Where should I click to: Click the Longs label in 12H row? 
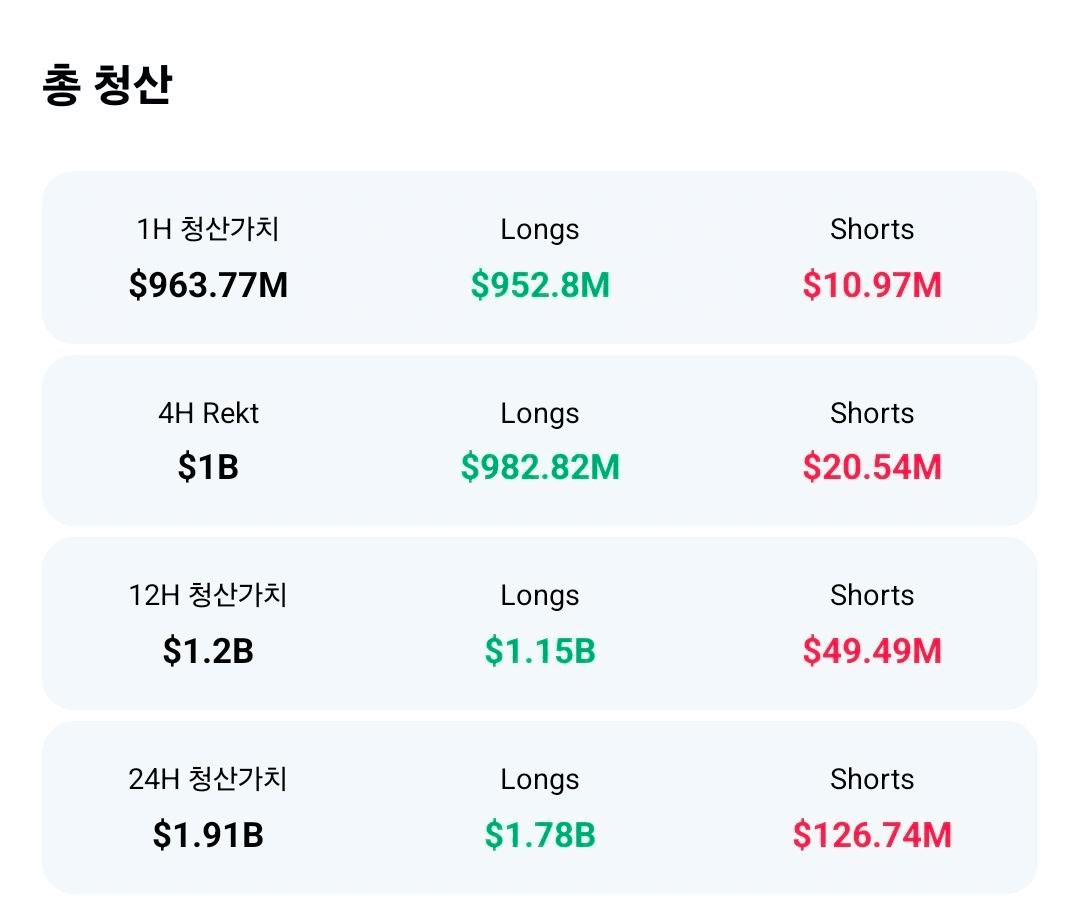(540, 596)
